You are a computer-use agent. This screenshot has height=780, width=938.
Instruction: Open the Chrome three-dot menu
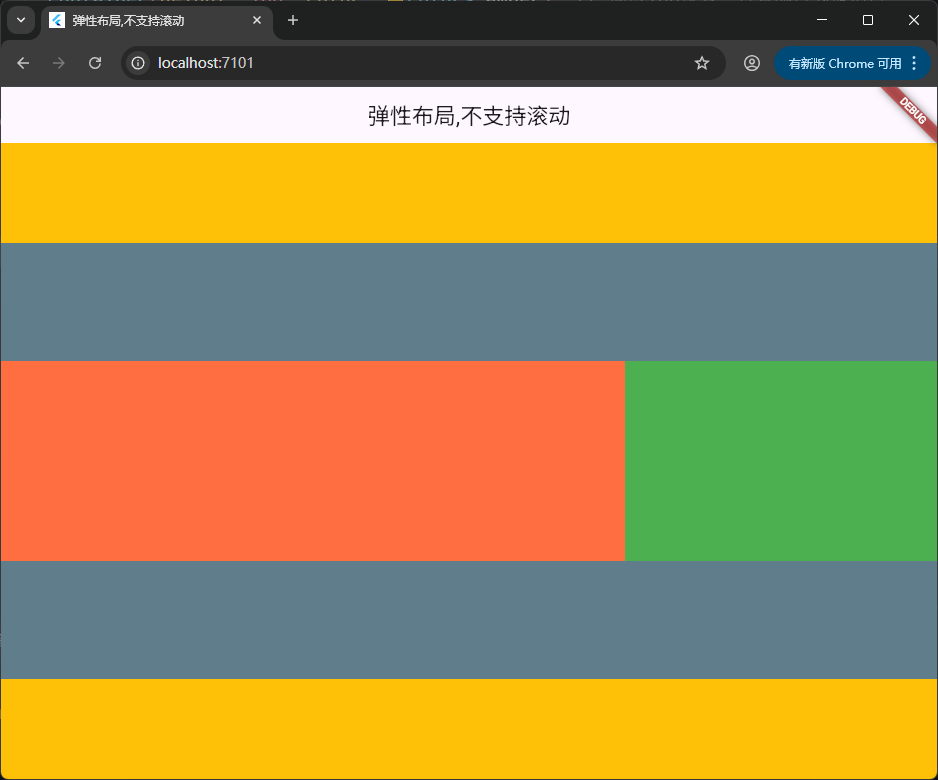[x=914, y=63]
